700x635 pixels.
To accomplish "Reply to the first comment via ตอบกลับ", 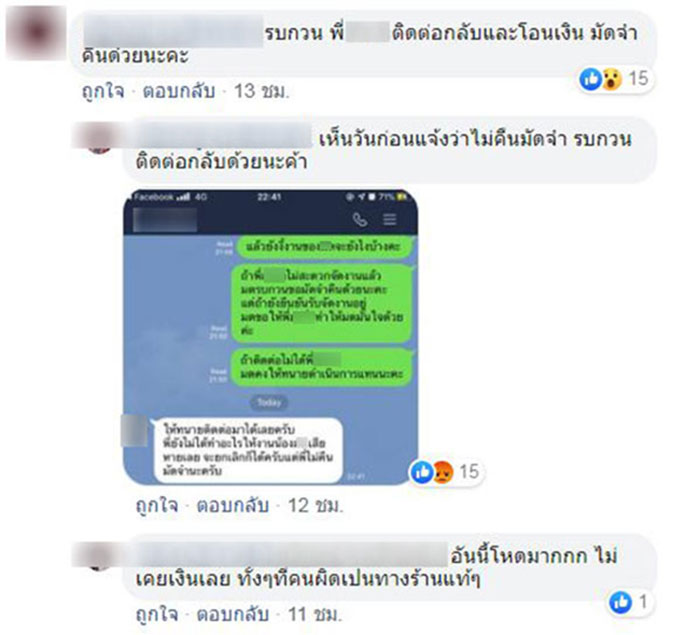I will (179, 91).
